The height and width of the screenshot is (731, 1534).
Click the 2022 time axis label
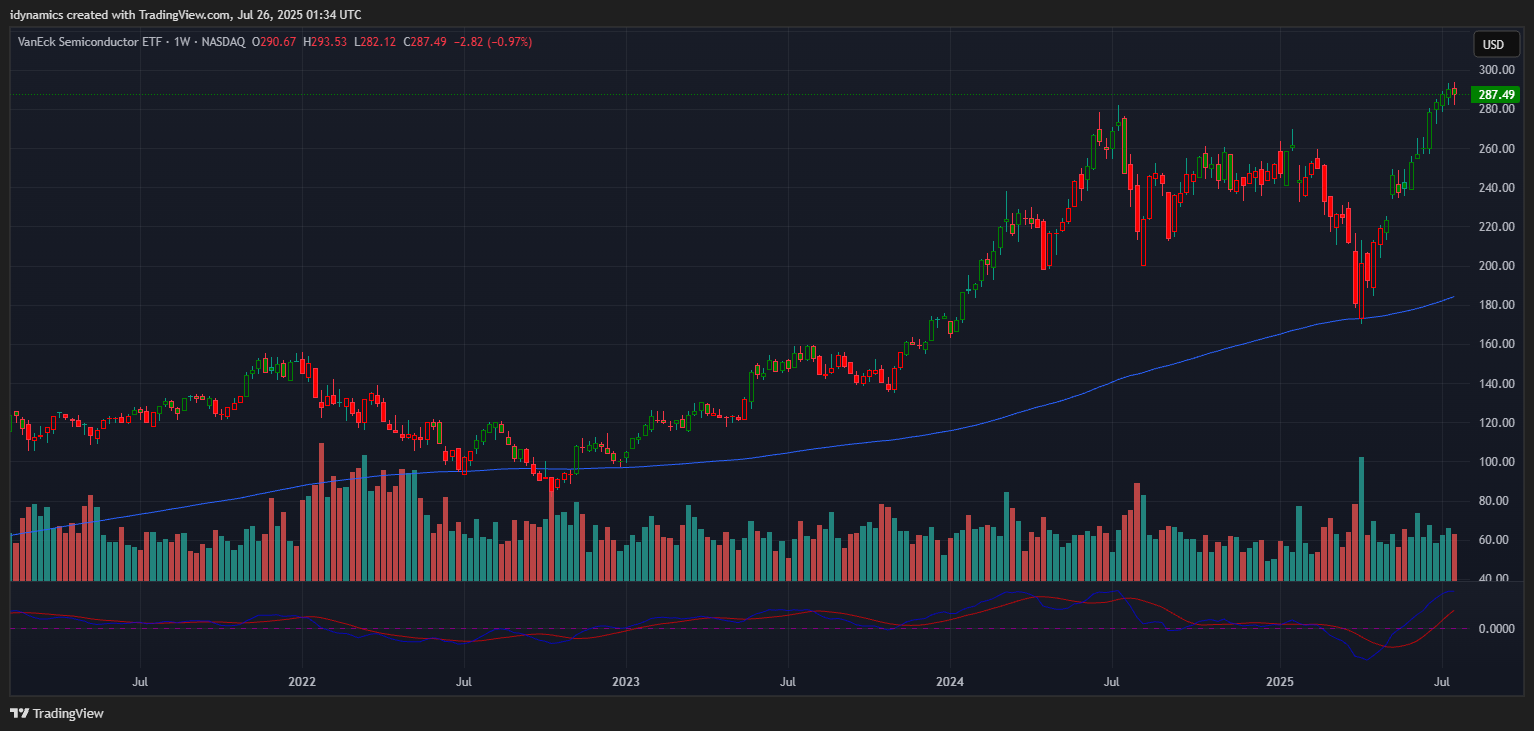302,682
